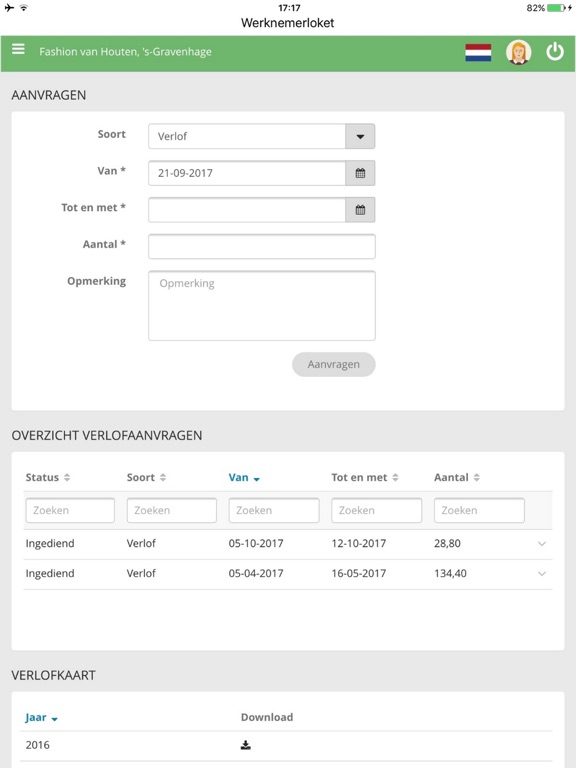576x768 pixels.
Task: Focus the Aantal input field
Action: point(262,246)
